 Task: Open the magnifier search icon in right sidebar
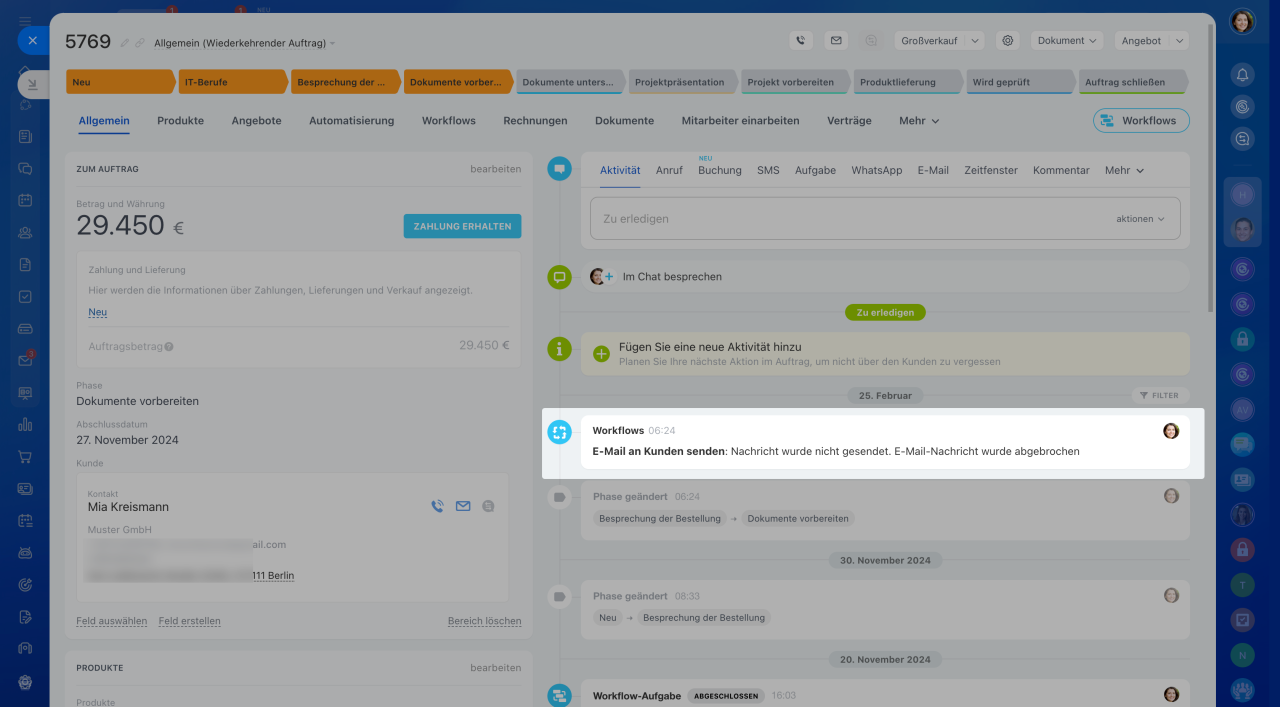1242,140
